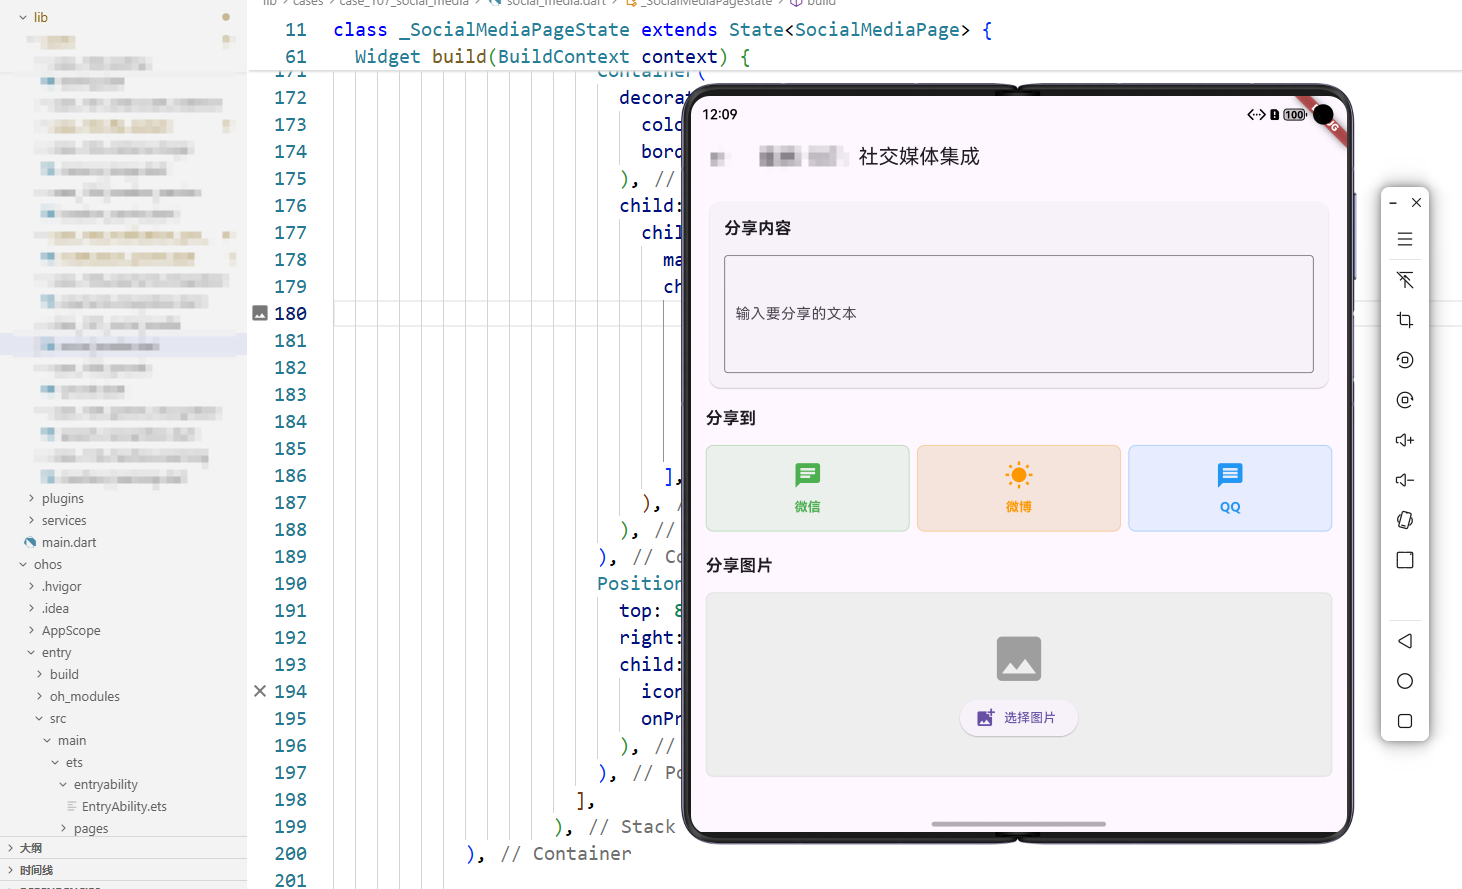Click the gesture bar at the emulator bottom
The image size is (1462, 889).
[x=1018, y=823]
